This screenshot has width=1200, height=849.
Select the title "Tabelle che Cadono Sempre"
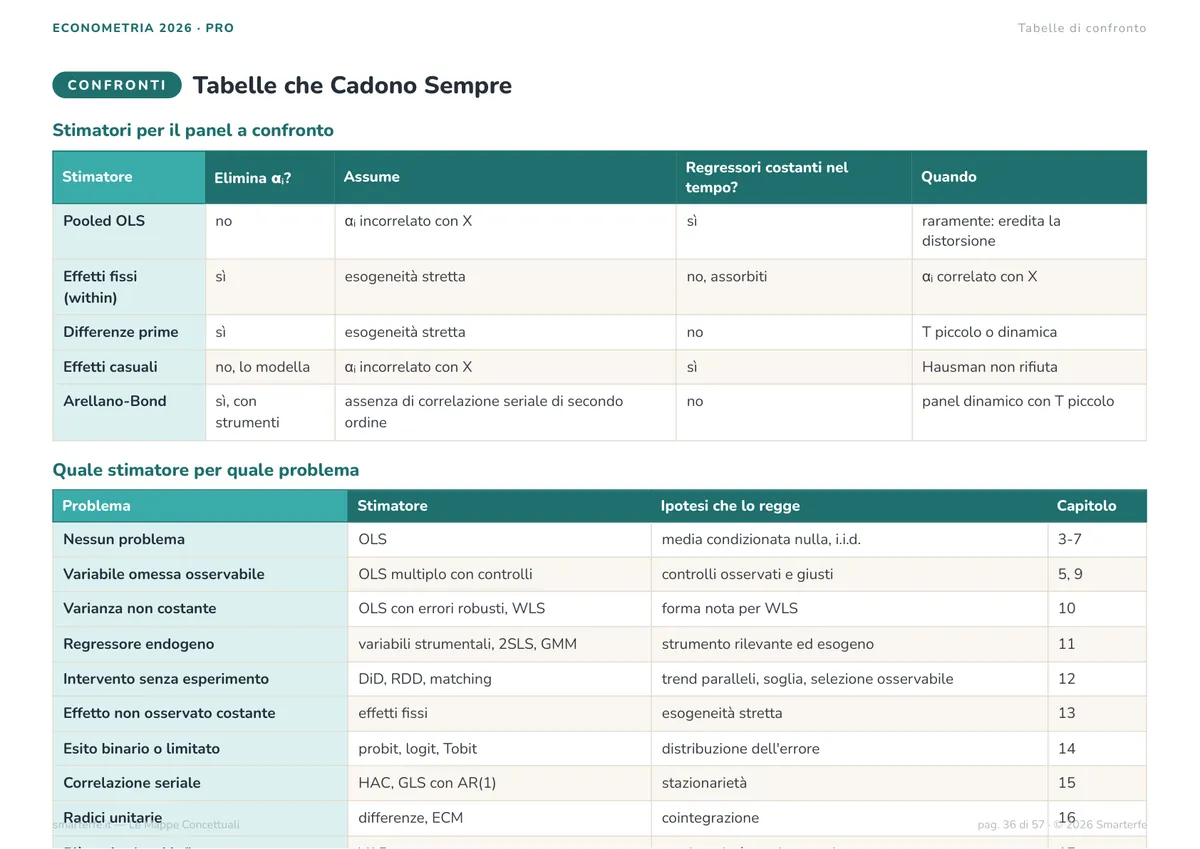click(352, 85)
